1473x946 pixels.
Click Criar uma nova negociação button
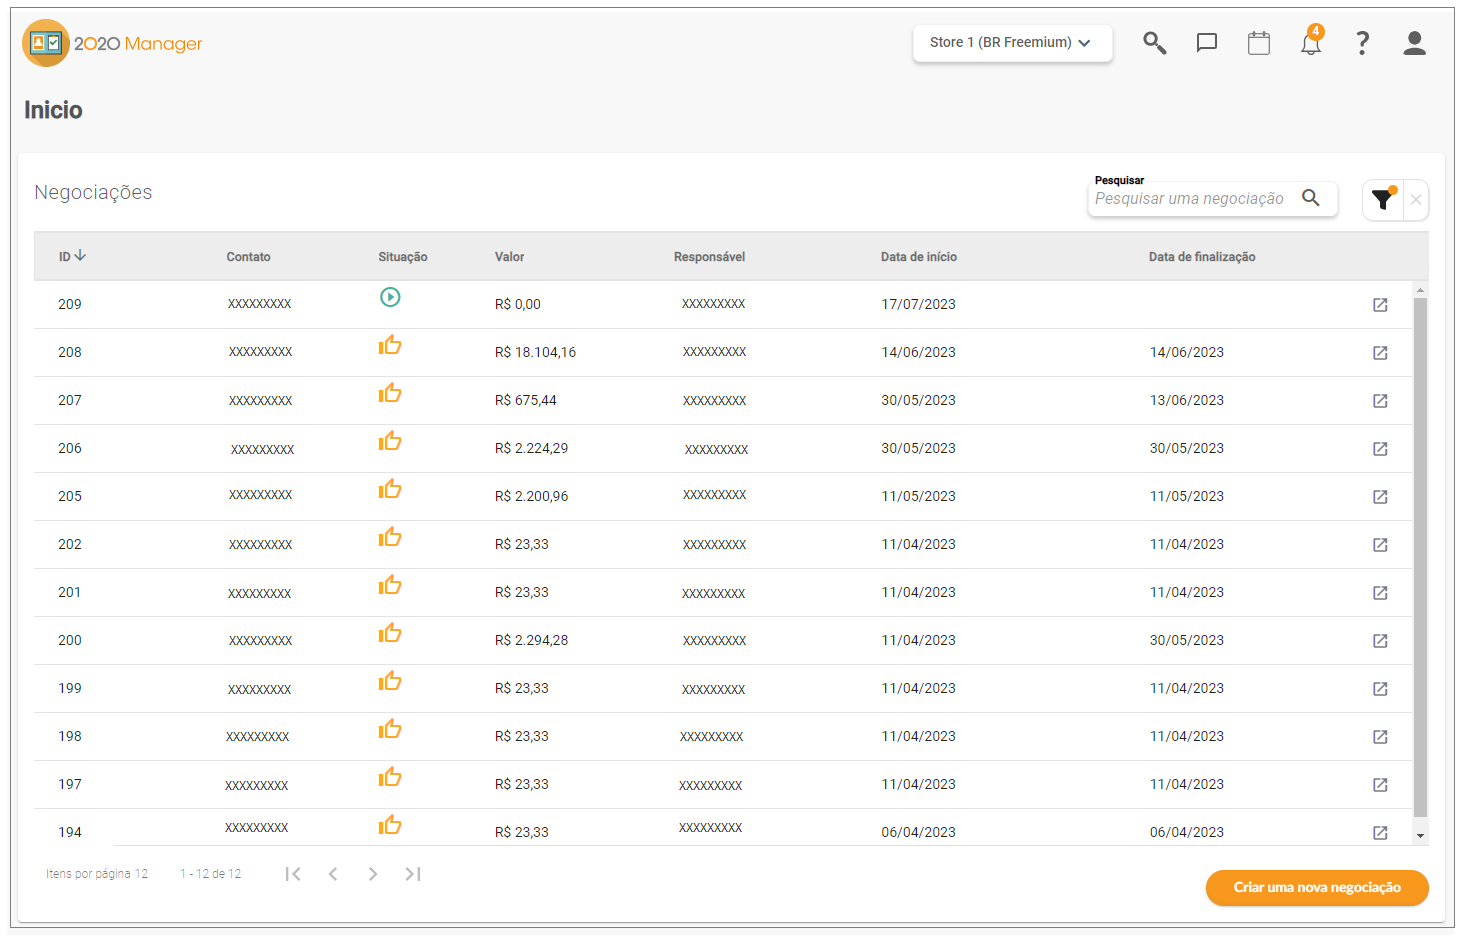pyautogui.click(x=1317, y=888)
